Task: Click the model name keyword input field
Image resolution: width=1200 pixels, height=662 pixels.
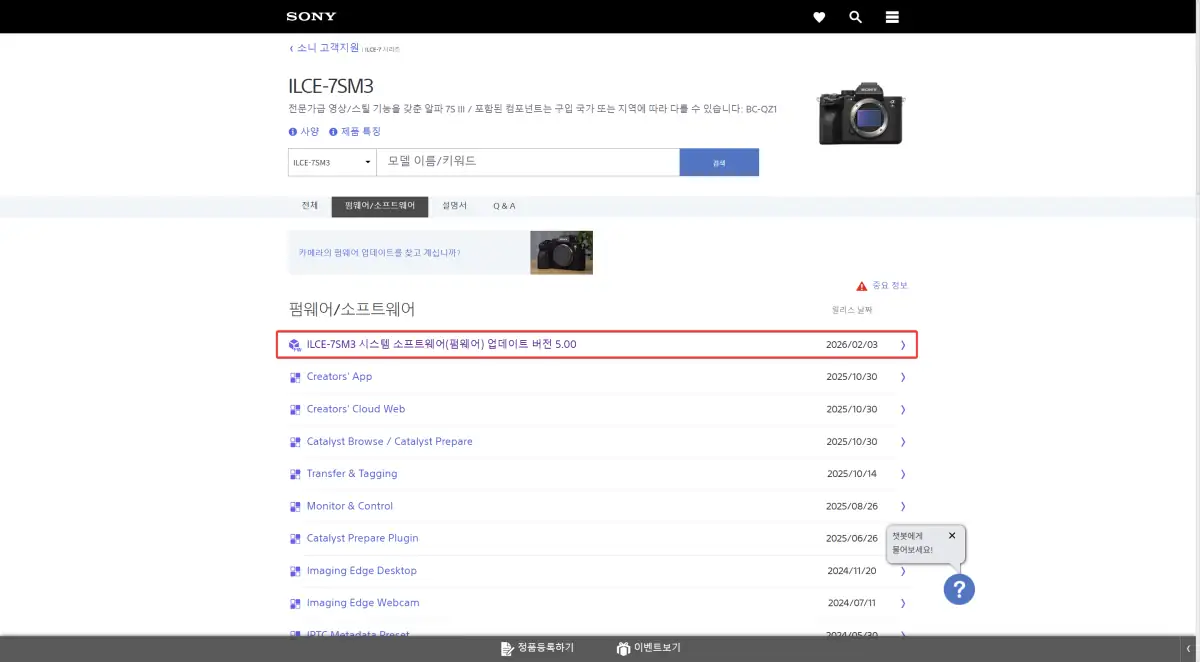Action: 528,162
